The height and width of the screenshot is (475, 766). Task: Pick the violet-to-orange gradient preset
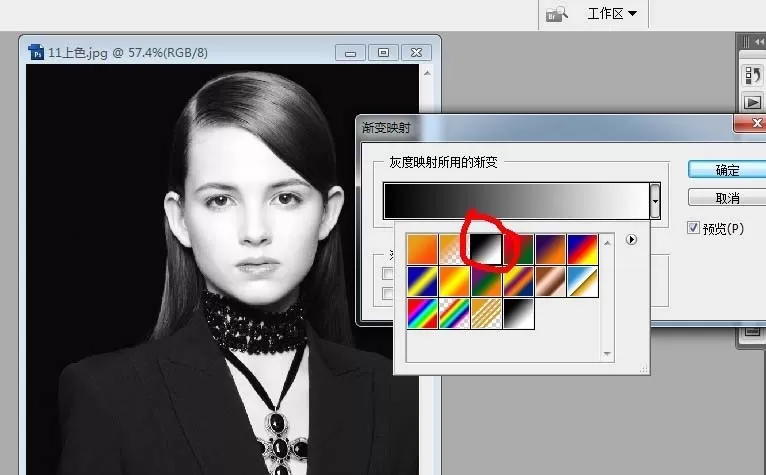(550, 249)
